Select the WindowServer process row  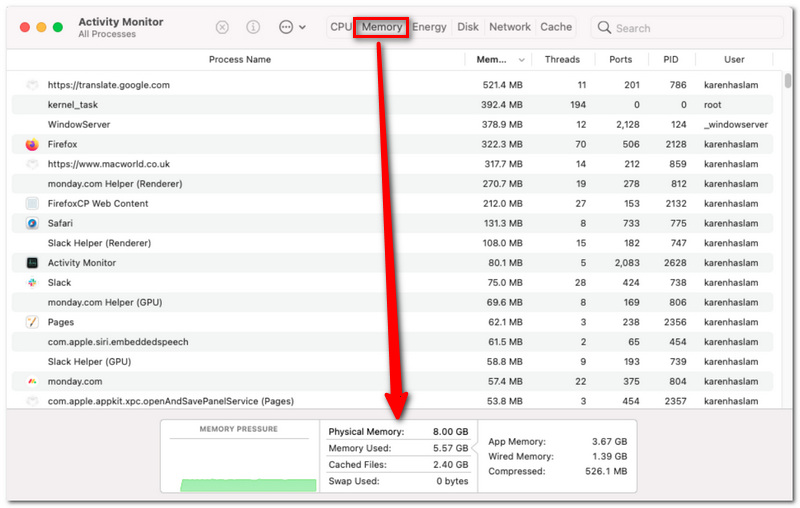tap(392, 124)
